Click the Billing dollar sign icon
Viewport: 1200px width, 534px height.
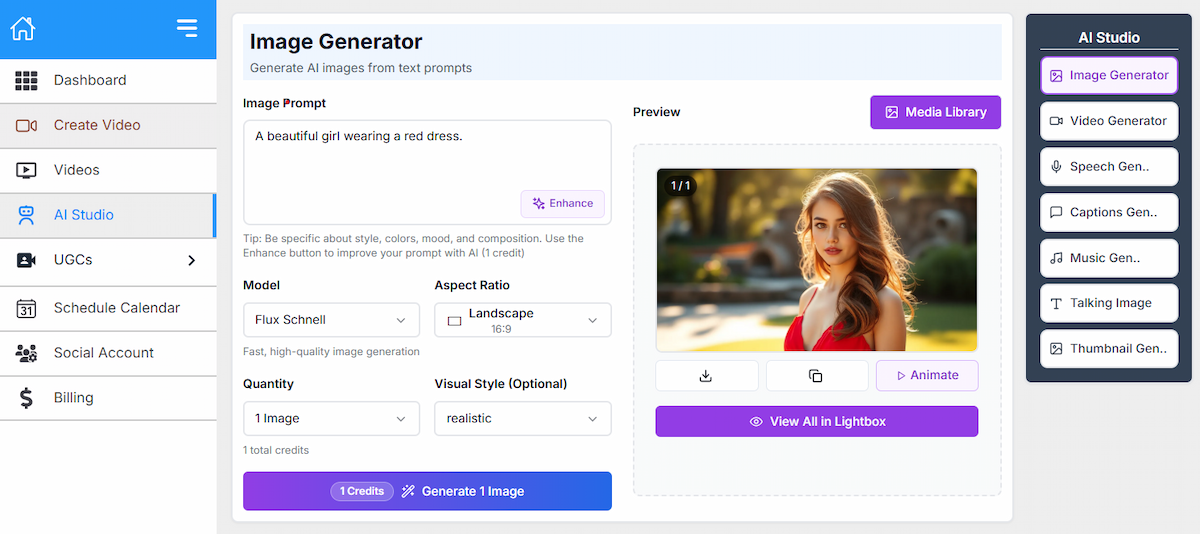coord(26,398)
